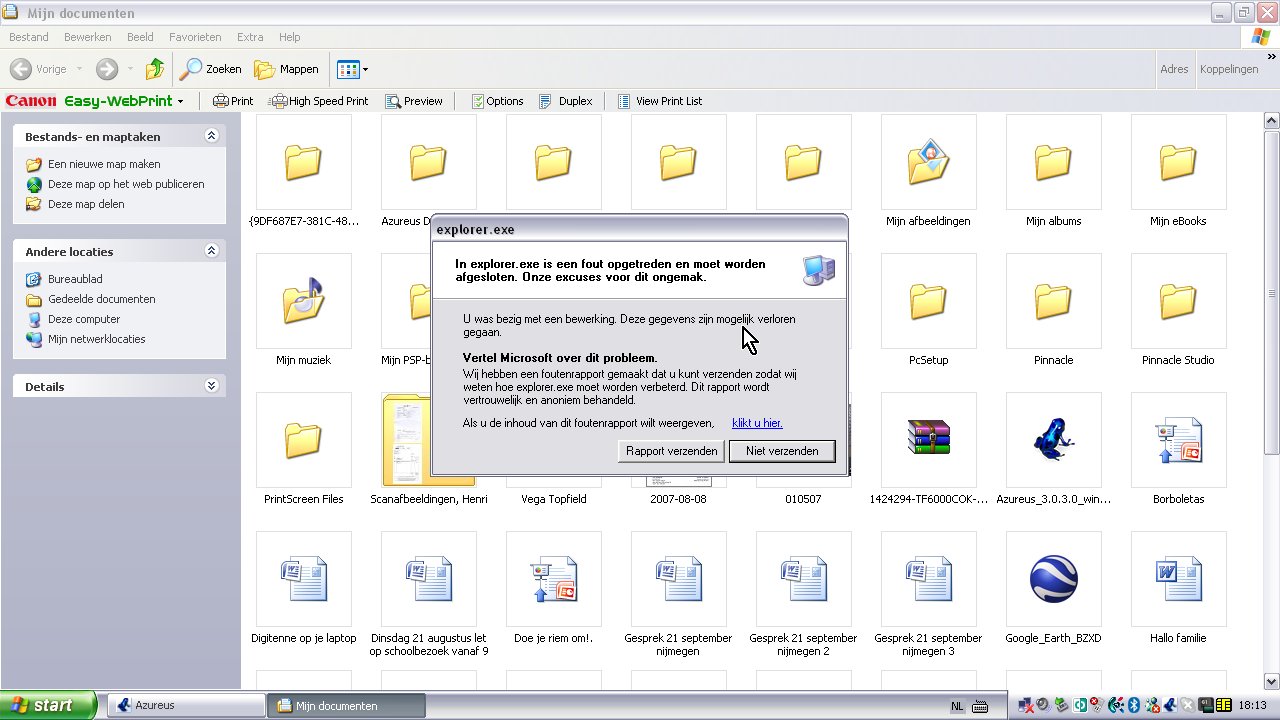1280x720 pixels.
Task: Click the forward navigation arrow icon
Action: click(x=107, y=69)
